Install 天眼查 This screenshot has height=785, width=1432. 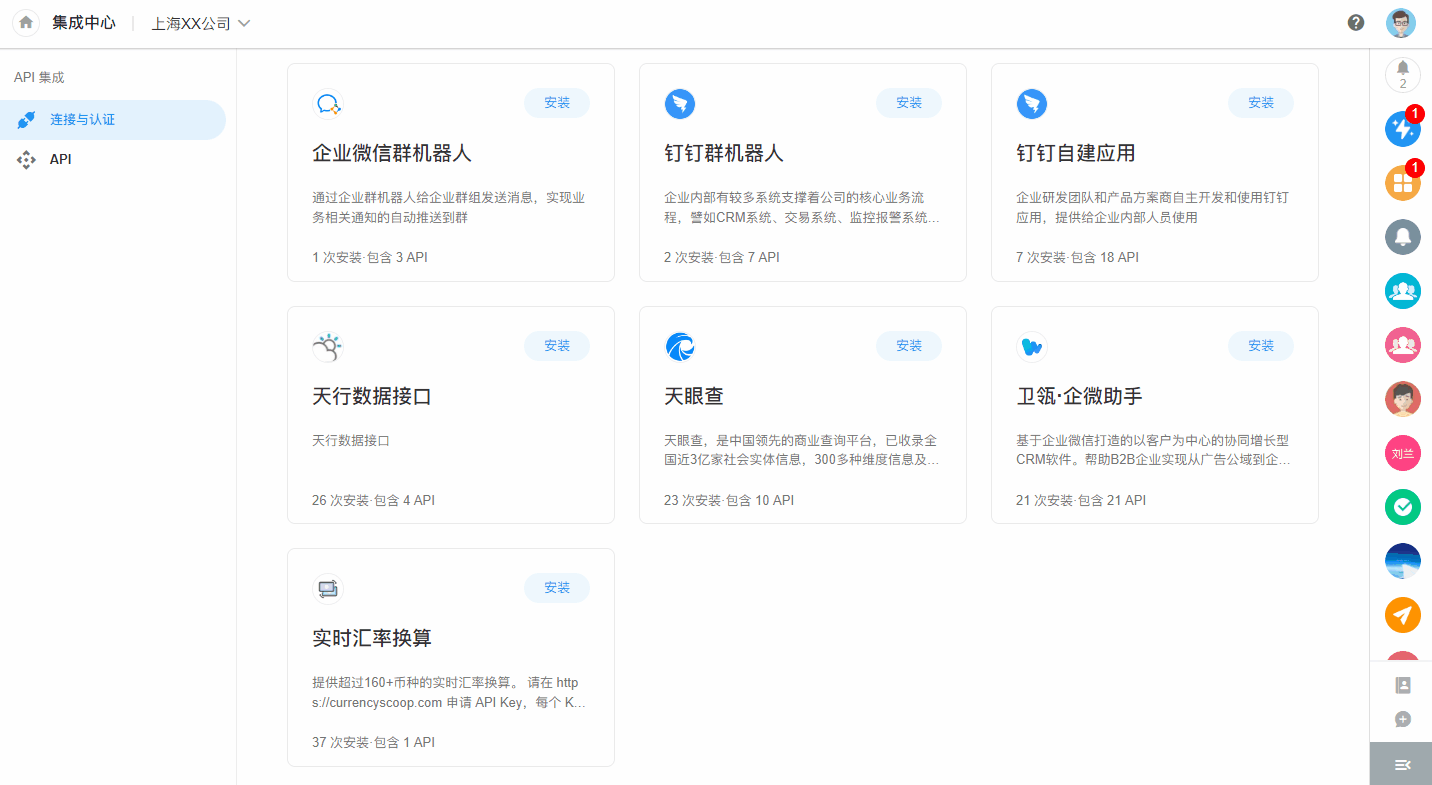909,346
